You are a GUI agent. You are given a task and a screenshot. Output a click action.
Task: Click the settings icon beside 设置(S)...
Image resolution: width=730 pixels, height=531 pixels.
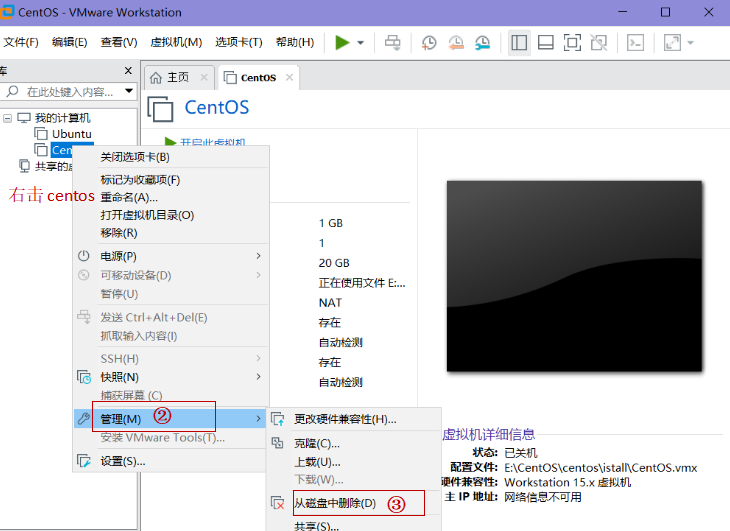pyautogui.click(x=84, y=461)
